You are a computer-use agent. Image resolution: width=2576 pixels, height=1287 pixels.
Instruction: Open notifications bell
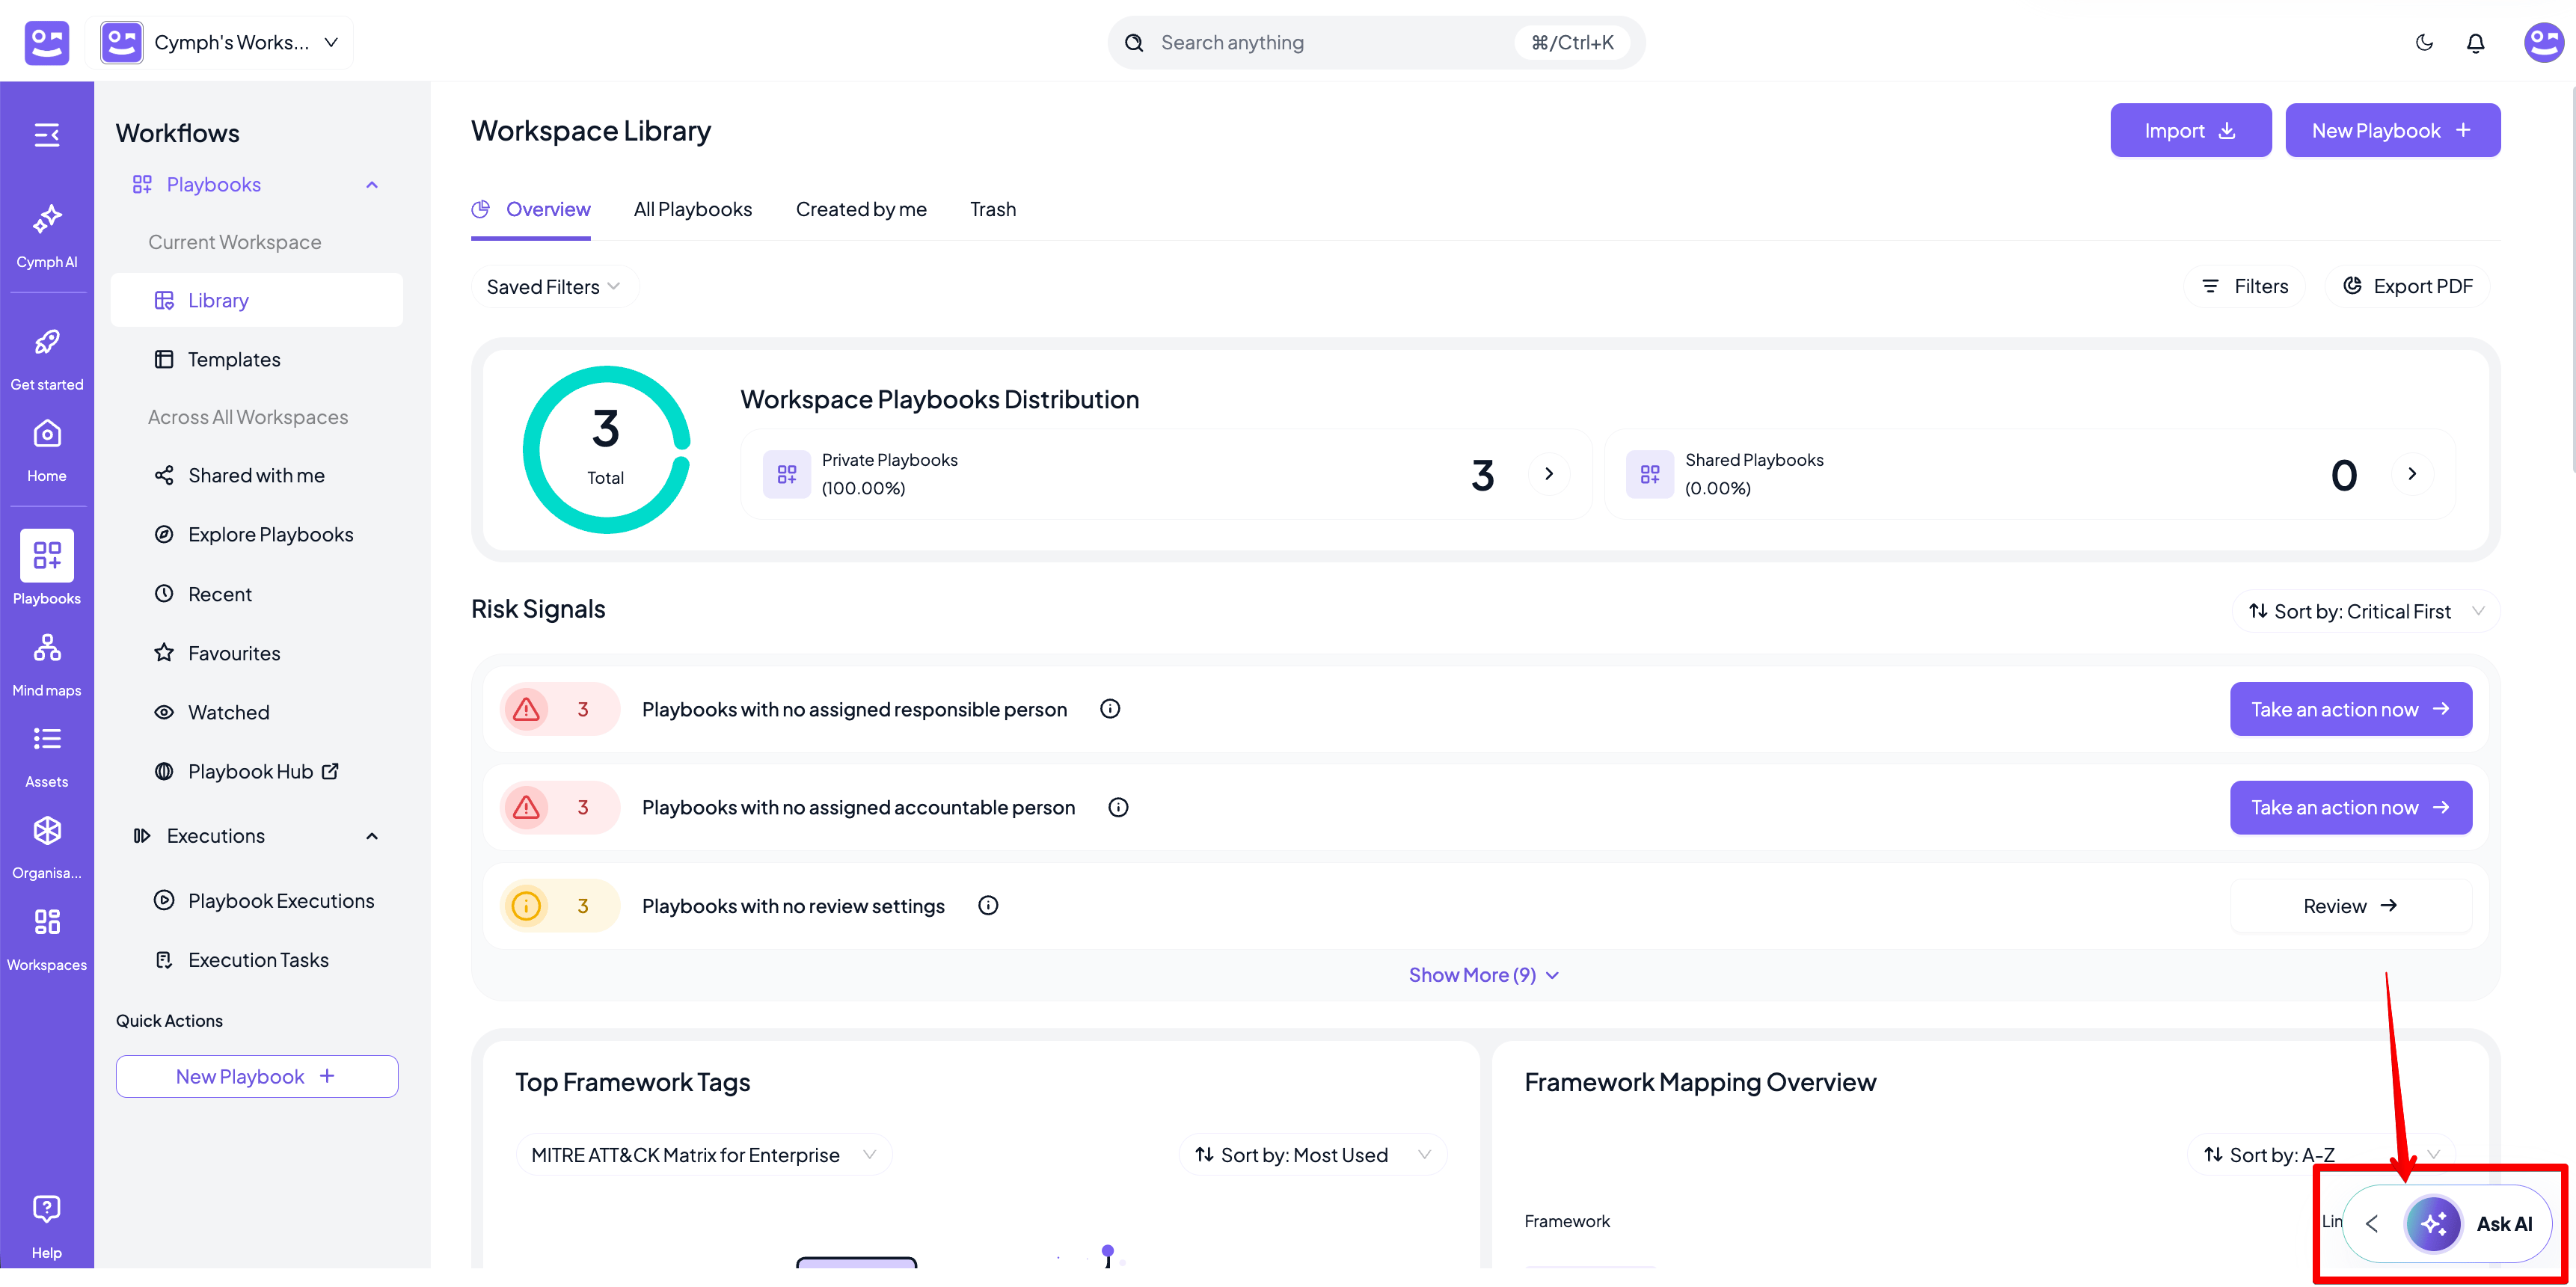point(2475,42)
